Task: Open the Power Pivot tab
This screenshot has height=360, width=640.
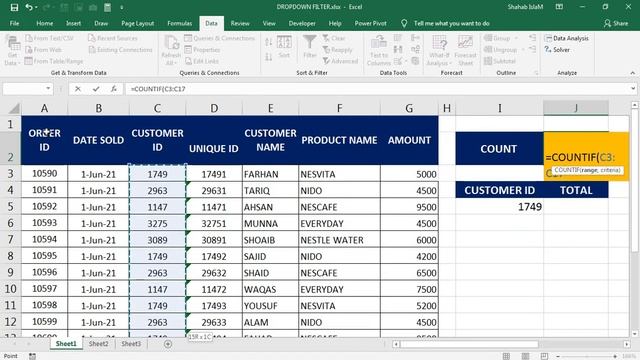Action: [370, 23]
